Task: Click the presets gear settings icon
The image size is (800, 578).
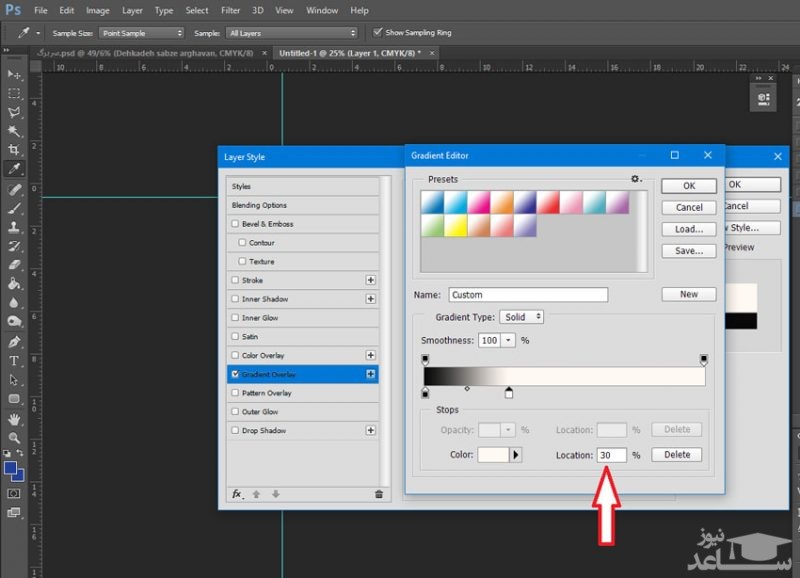Action: (x=635, y=179)
